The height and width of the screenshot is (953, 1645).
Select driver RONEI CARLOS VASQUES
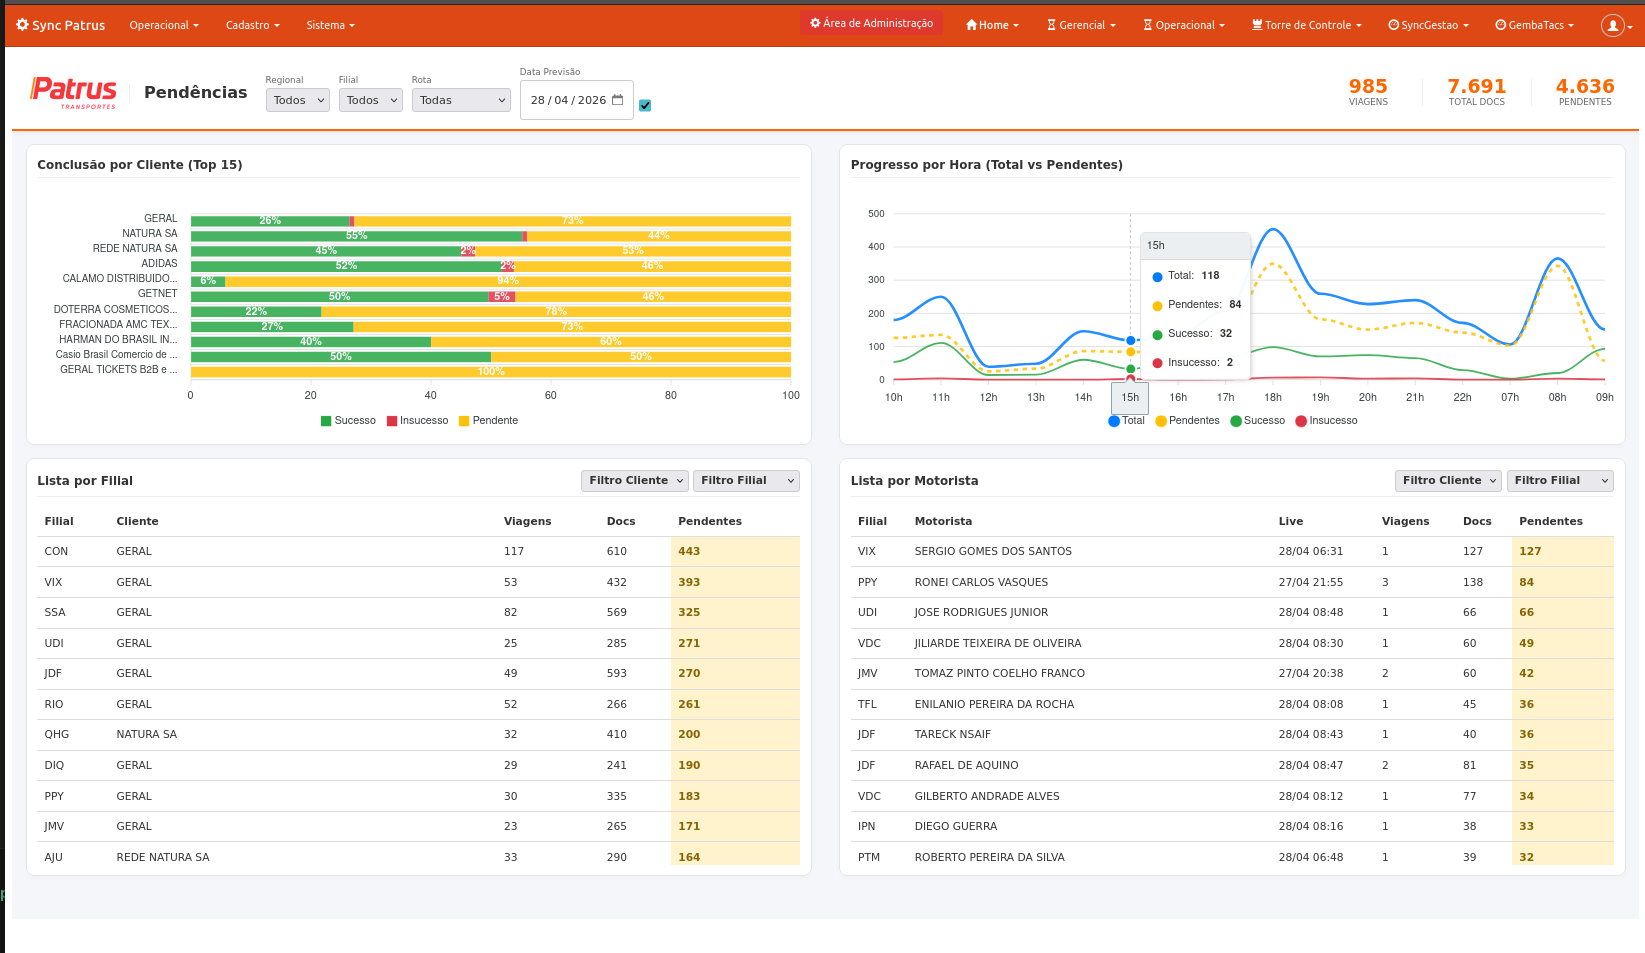tap(981, 583)
